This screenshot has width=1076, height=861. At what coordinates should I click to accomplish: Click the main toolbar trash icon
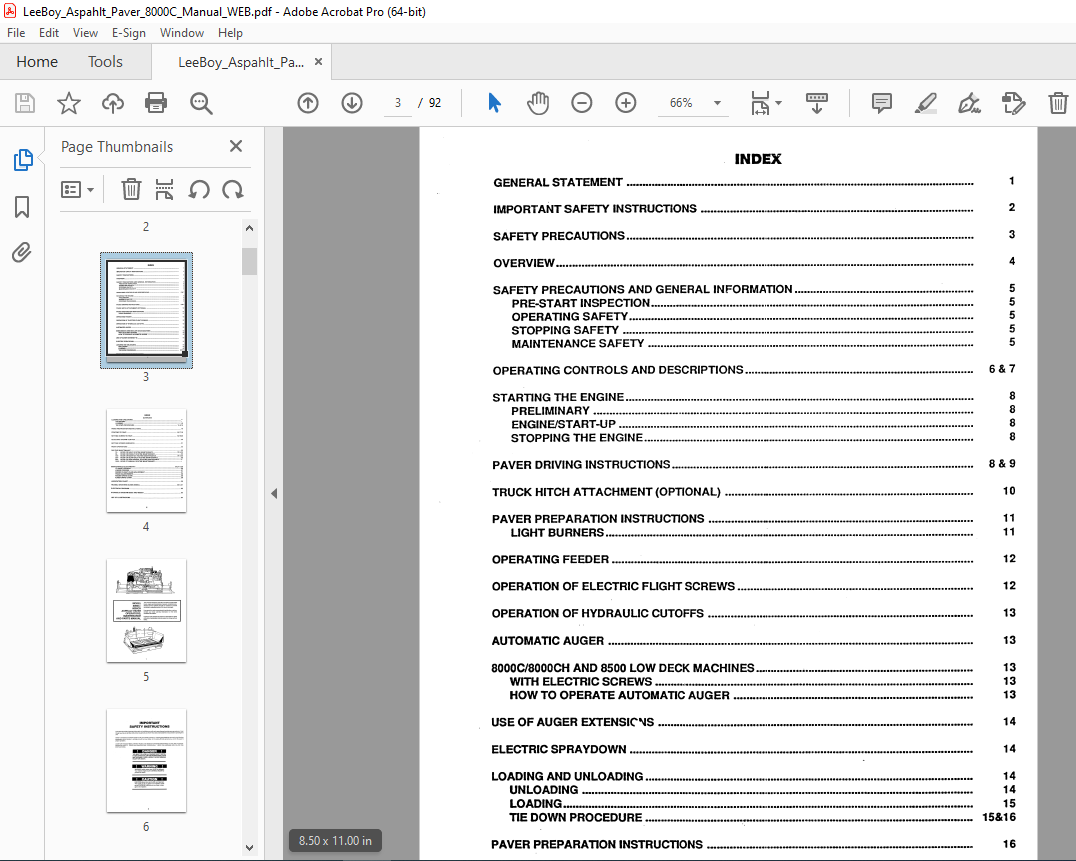(1057, 103)
